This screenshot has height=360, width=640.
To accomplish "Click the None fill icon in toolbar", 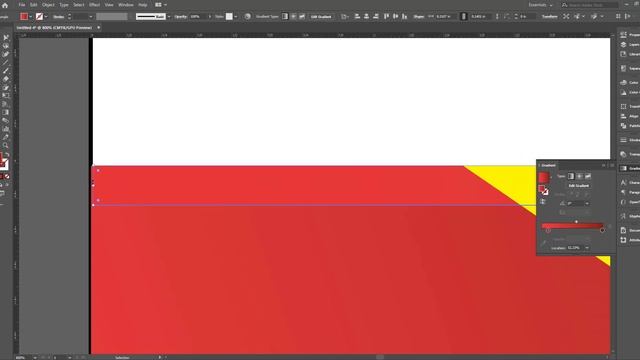I will pyautogui.click(x=7, y=177).
